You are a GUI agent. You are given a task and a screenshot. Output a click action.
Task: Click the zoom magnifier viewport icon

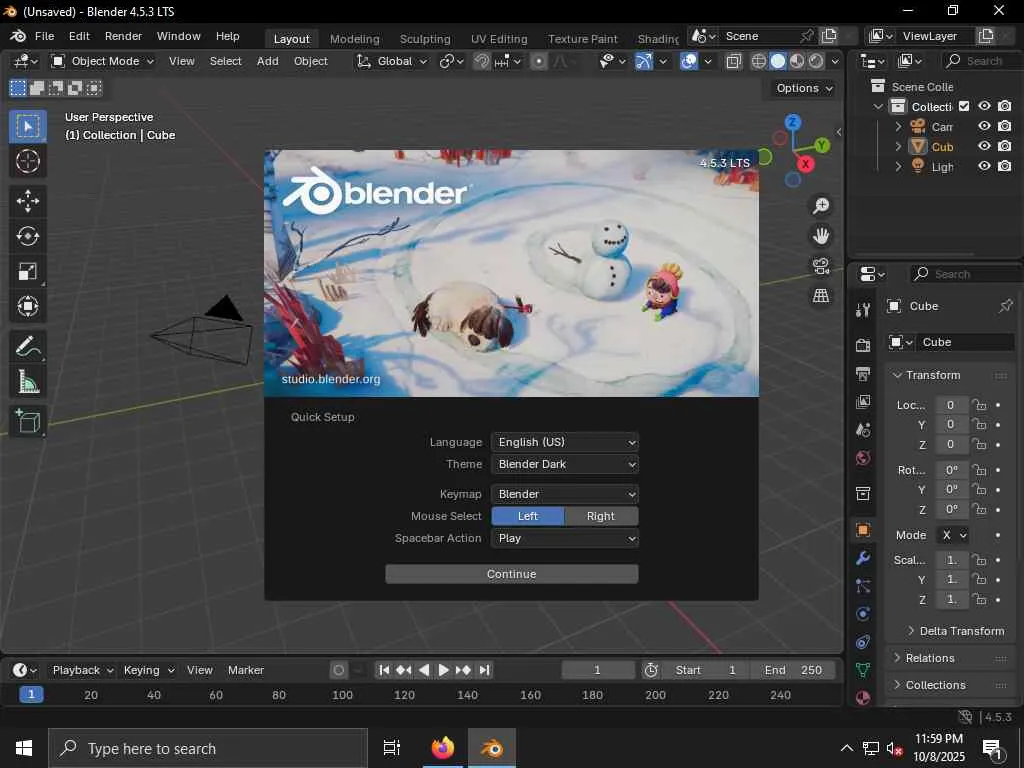coord(821,206)
